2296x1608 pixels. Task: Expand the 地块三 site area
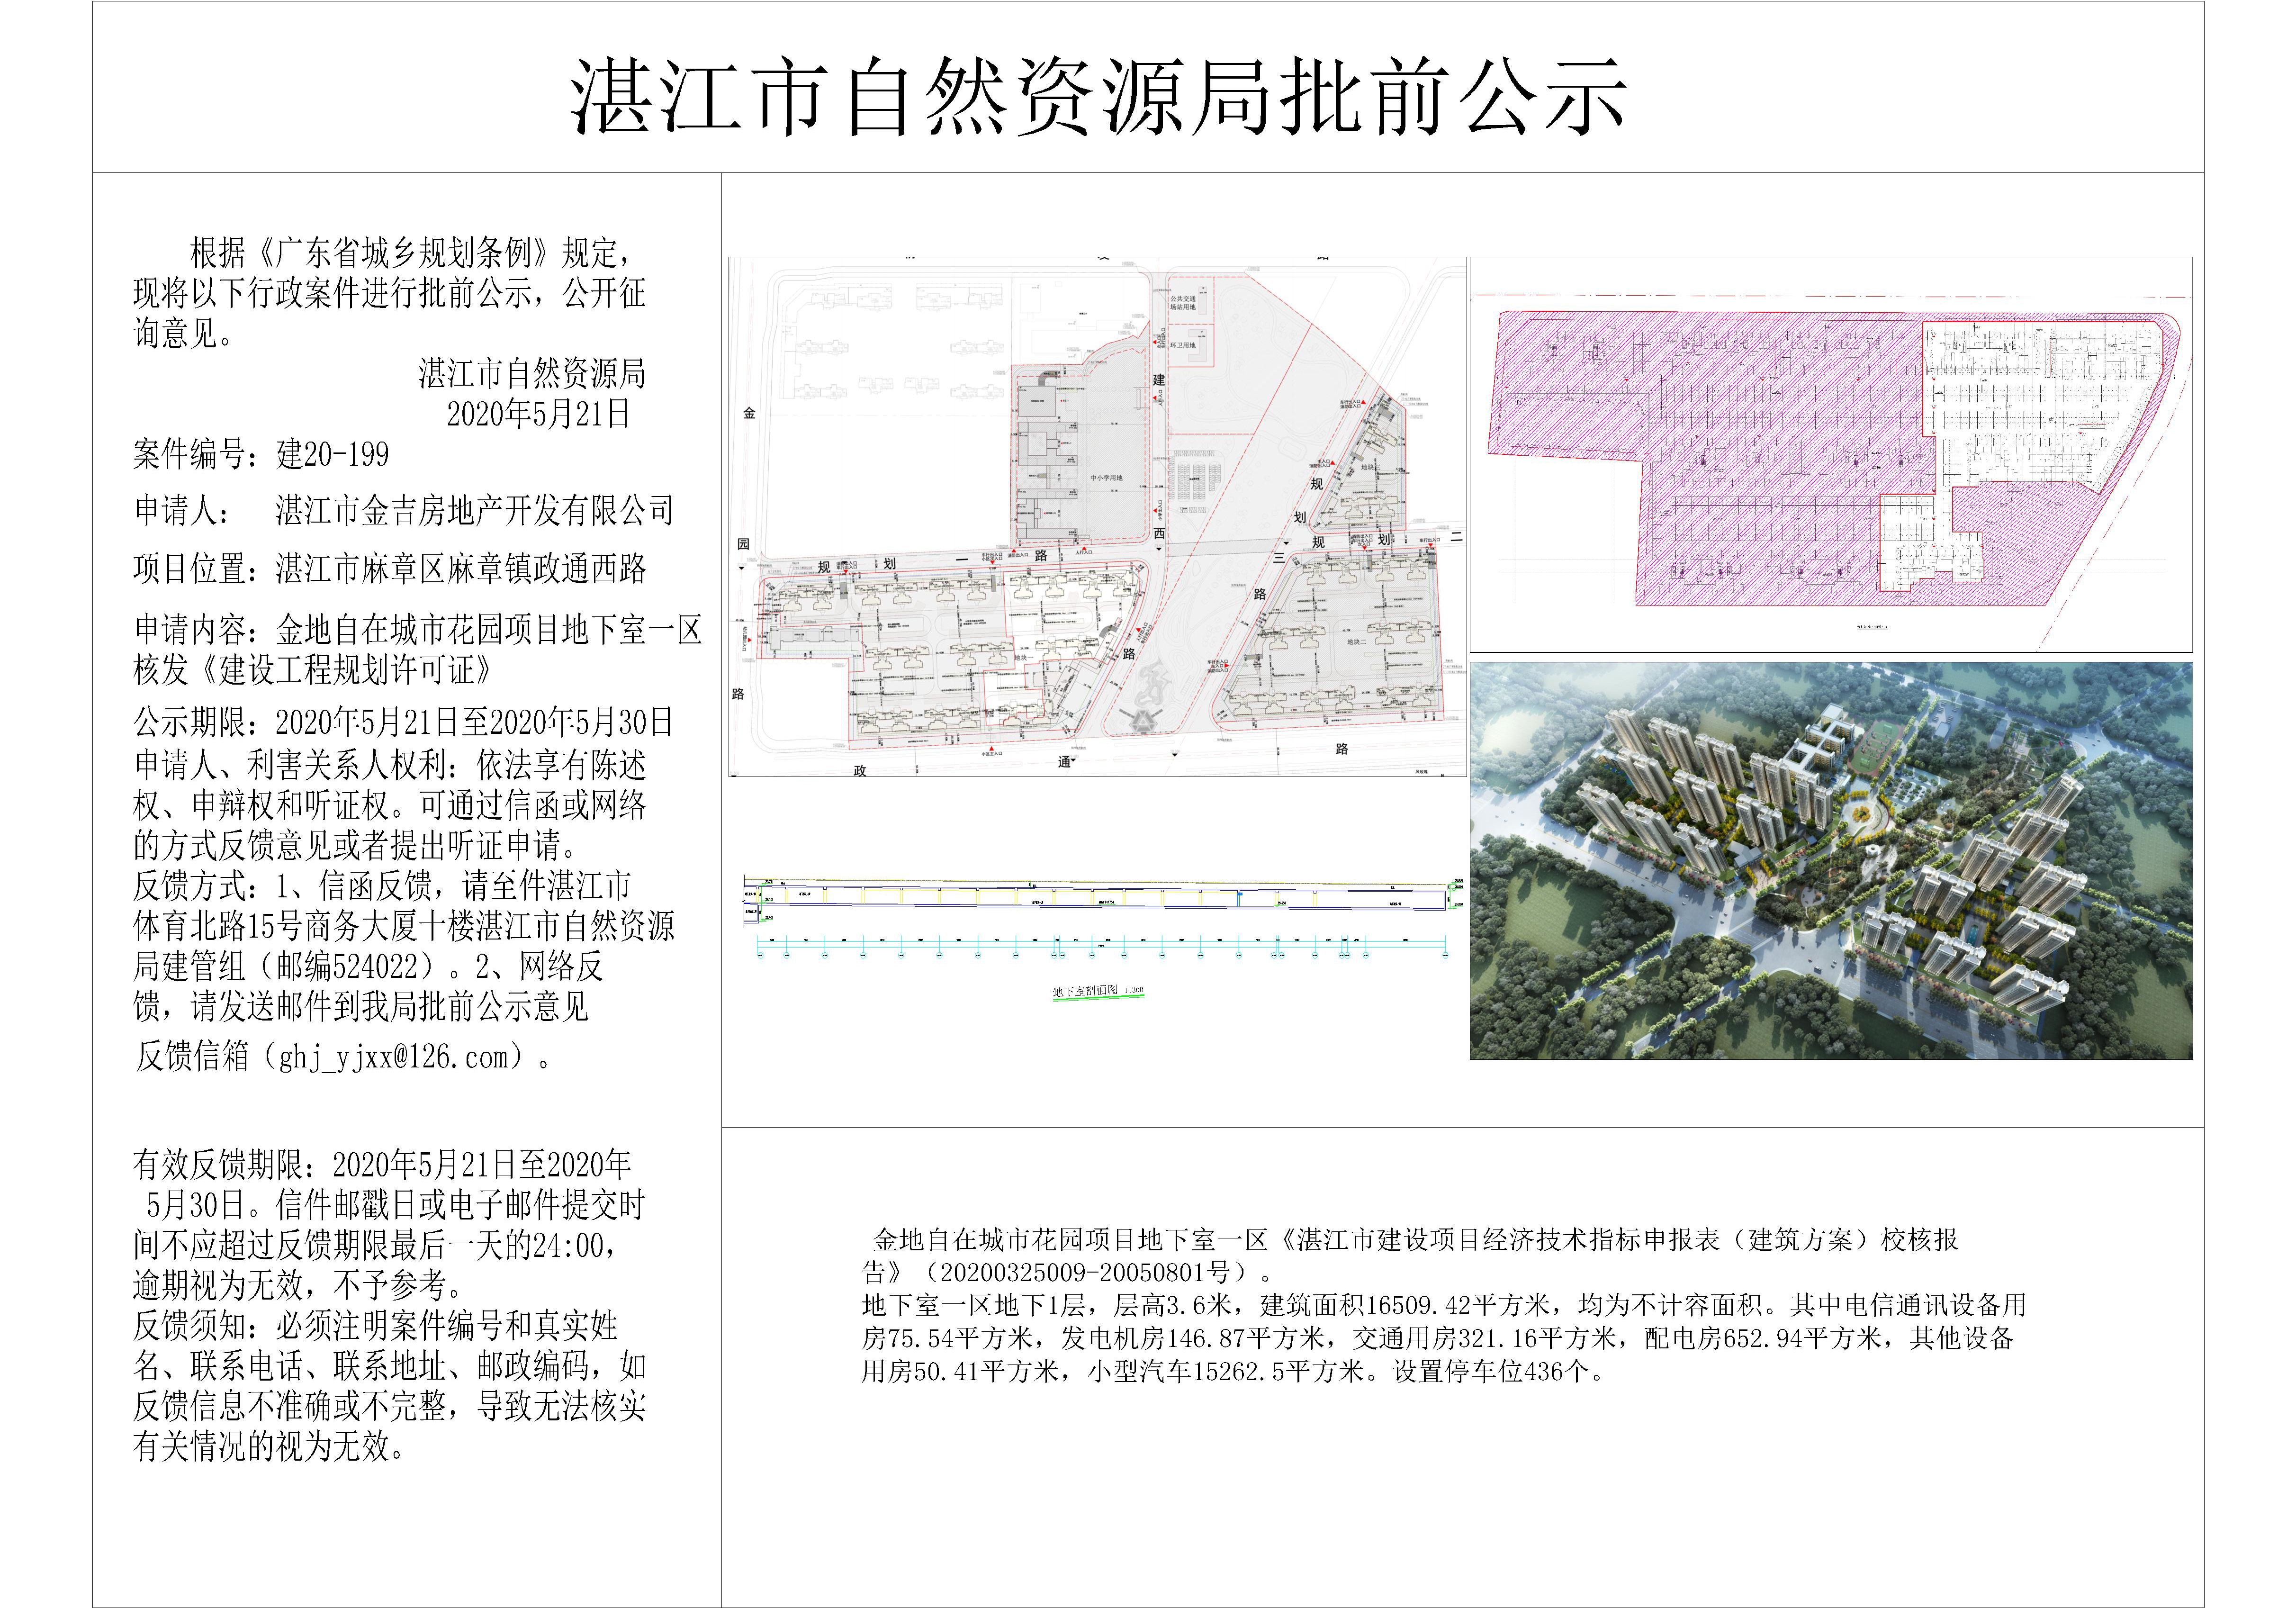click(x=1370, y=467)
